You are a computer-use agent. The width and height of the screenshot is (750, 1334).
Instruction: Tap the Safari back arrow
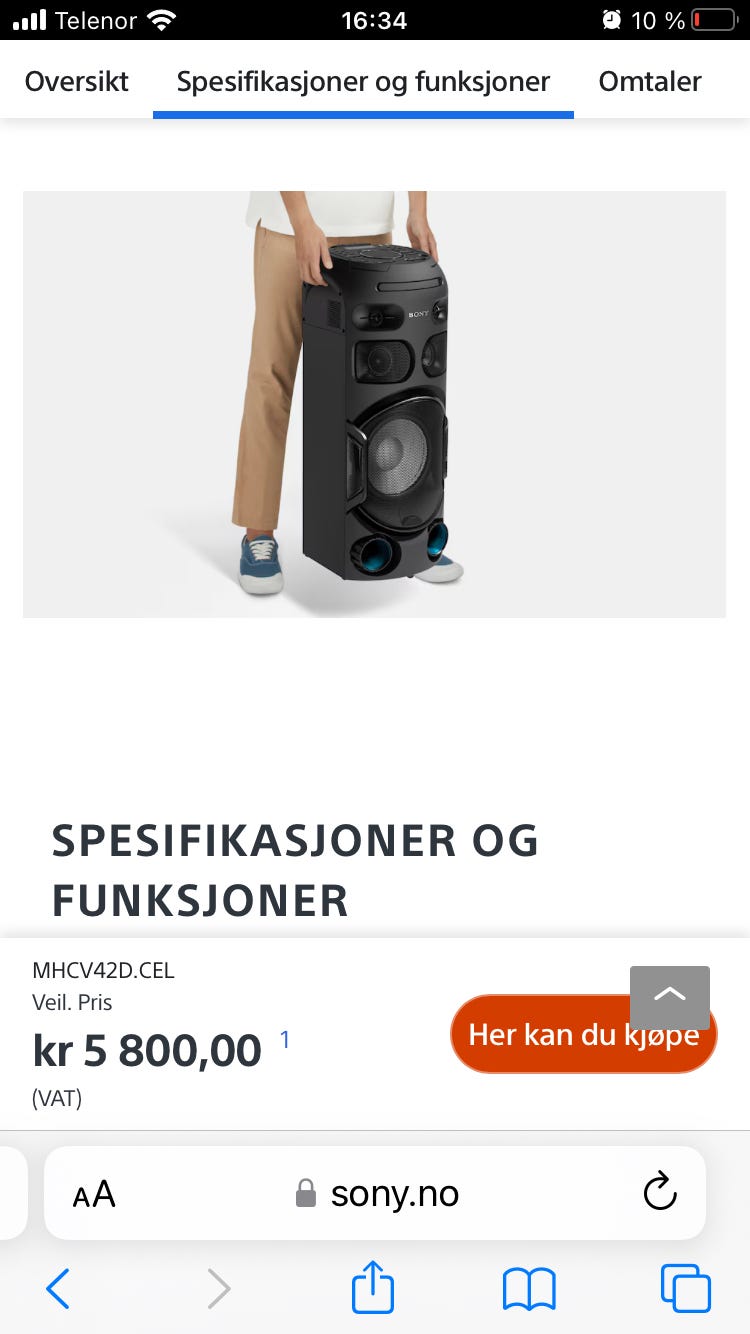pyautogui.click(x=58, y=1288)
